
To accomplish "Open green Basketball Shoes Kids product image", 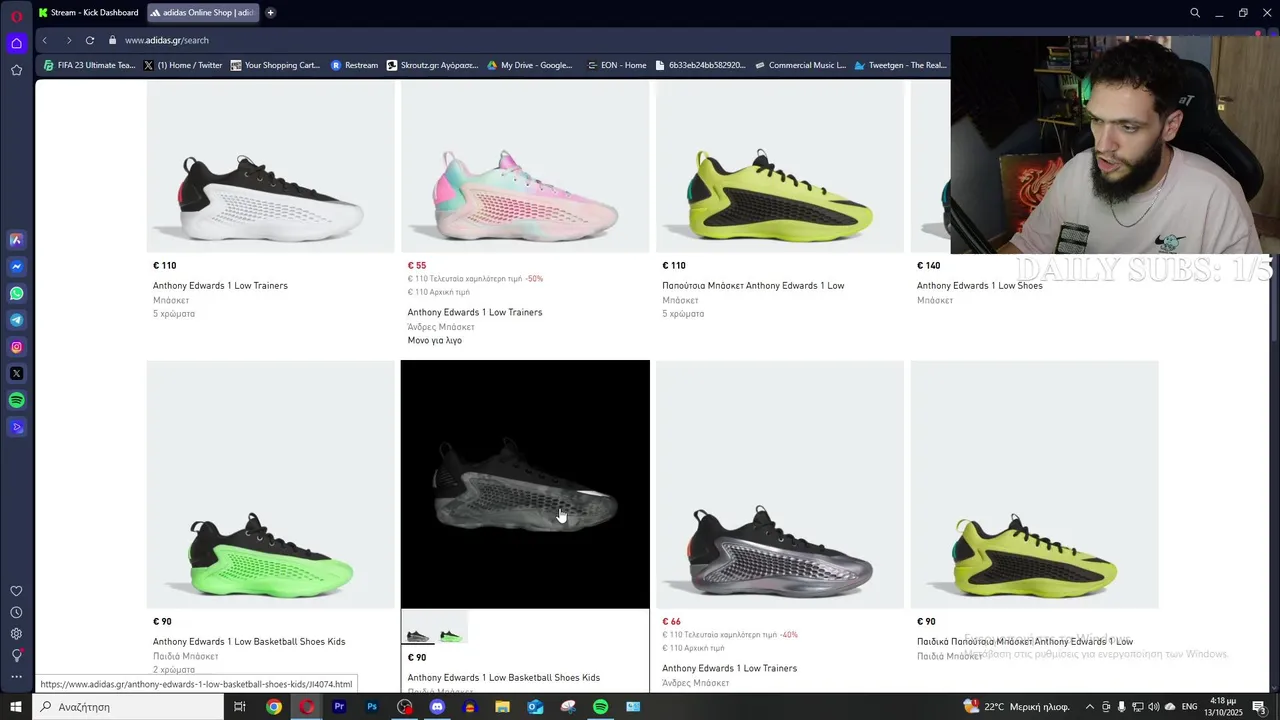I will click(x=270, y=484).
